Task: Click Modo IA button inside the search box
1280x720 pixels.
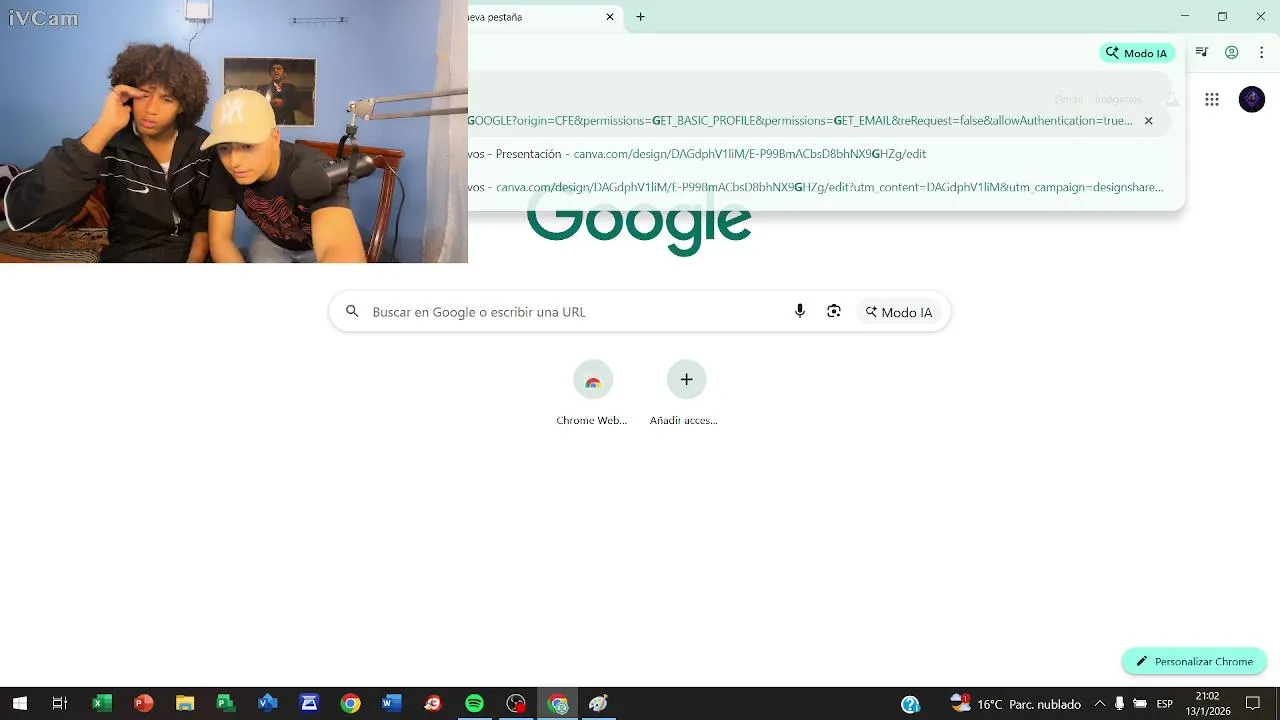Action: point(899,312)
